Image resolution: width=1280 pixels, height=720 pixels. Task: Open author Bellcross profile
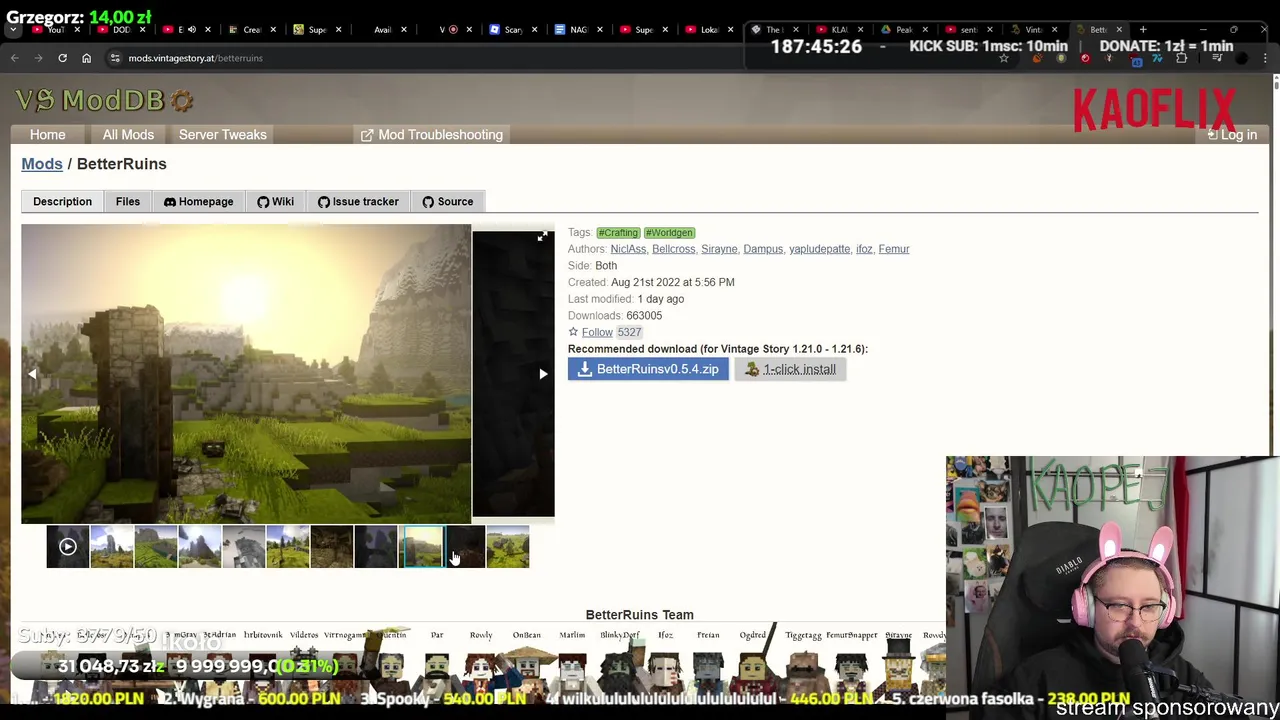[673, 249]
